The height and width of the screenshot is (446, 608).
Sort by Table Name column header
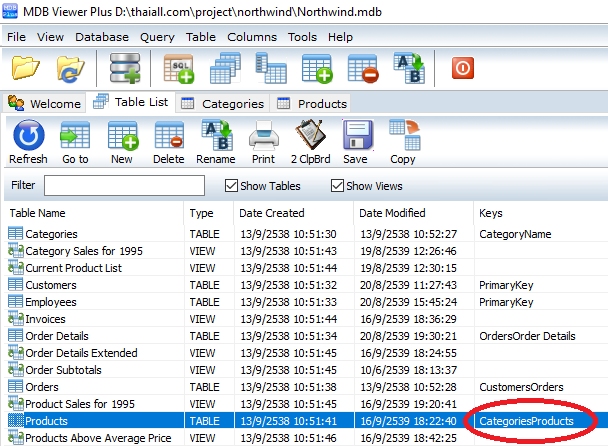tap(38, 213)
